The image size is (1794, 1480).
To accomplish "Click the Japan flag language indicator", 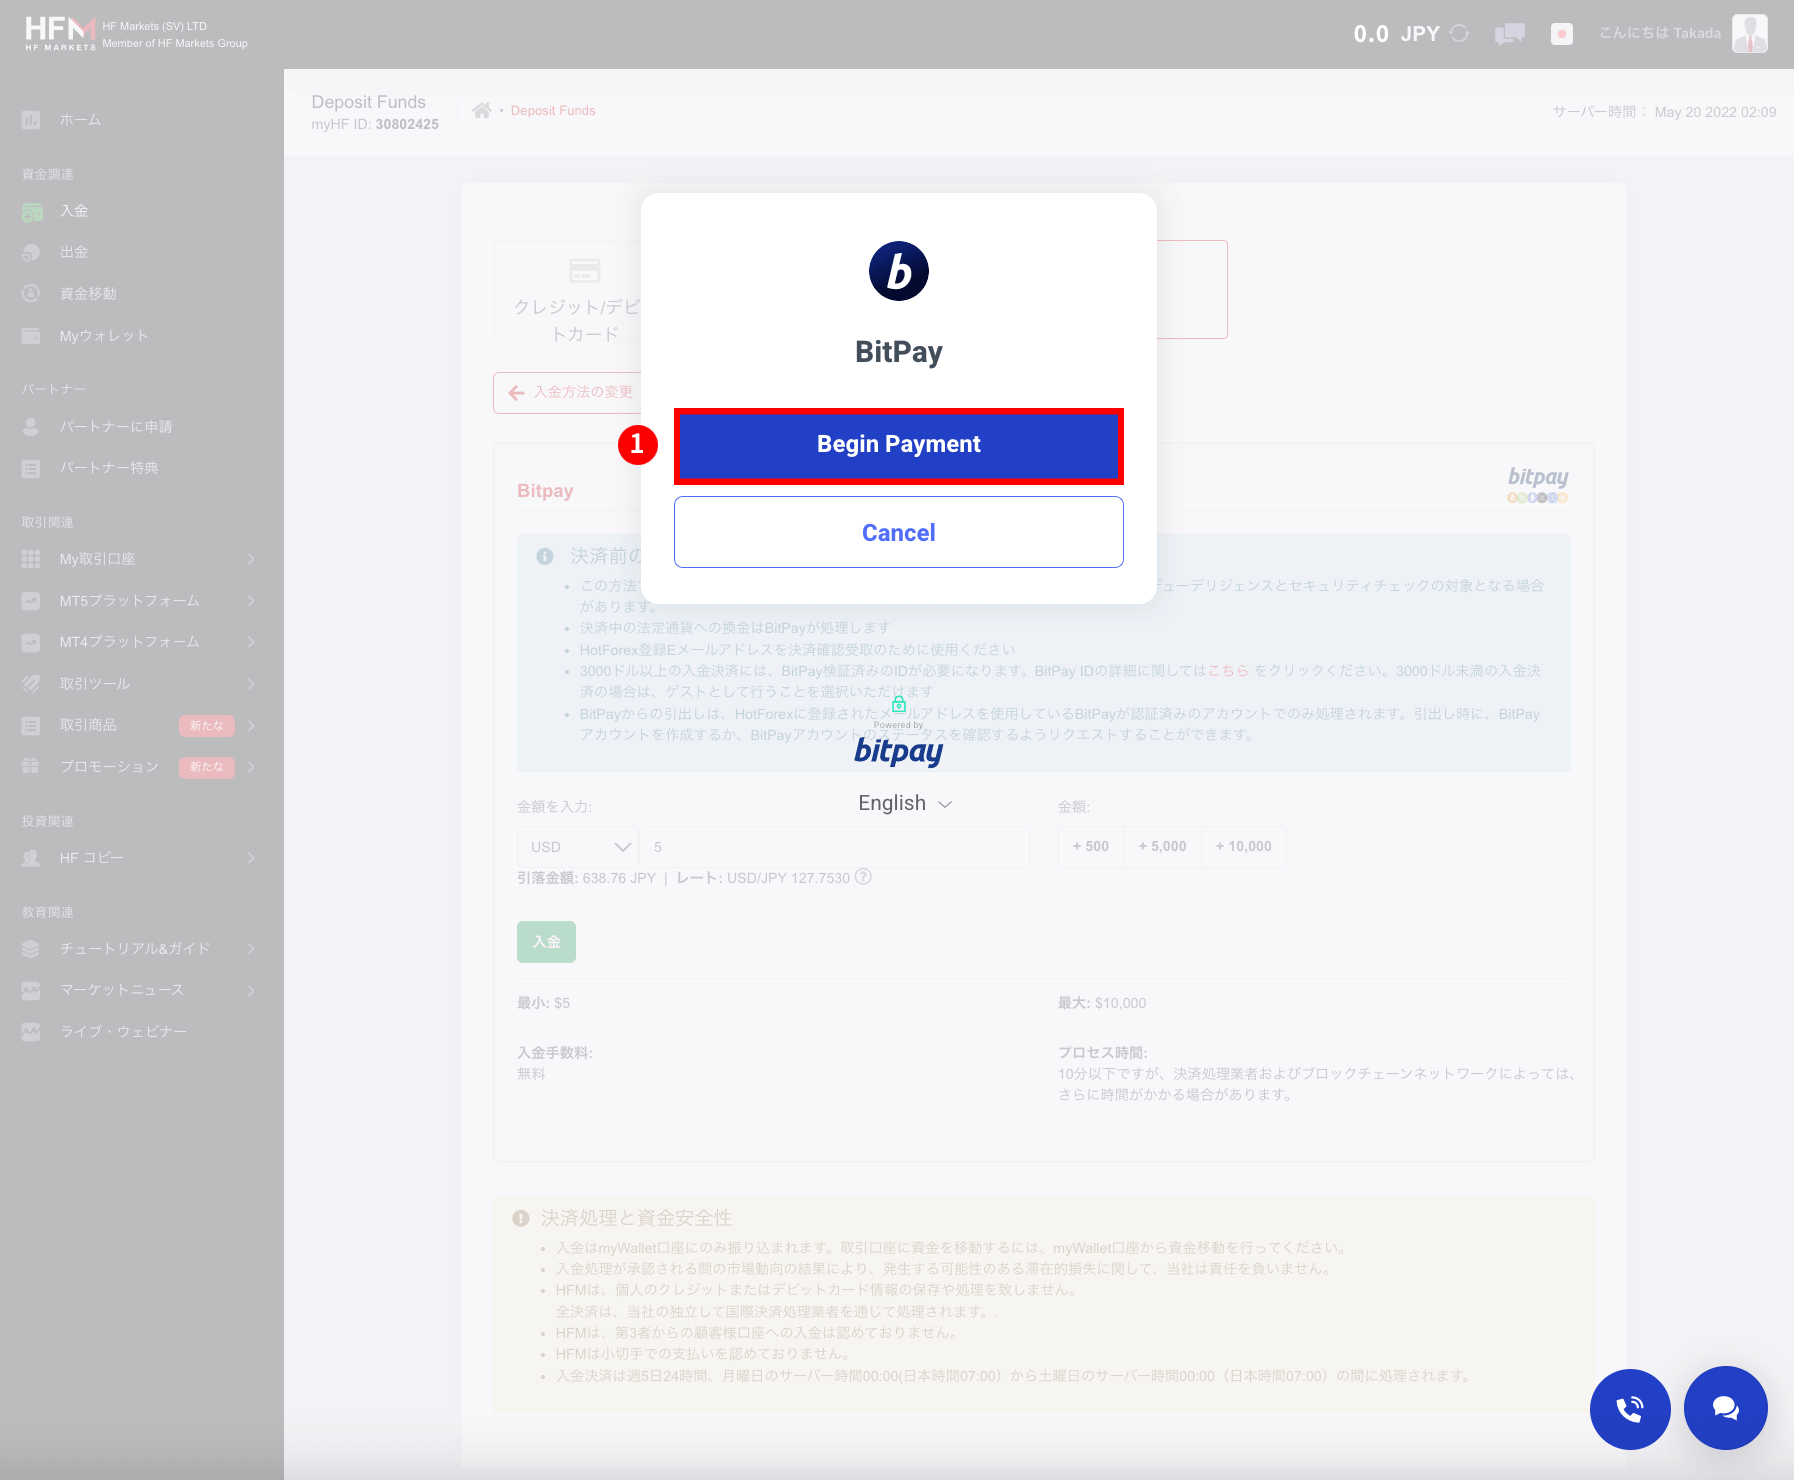I will point(1561,33).
